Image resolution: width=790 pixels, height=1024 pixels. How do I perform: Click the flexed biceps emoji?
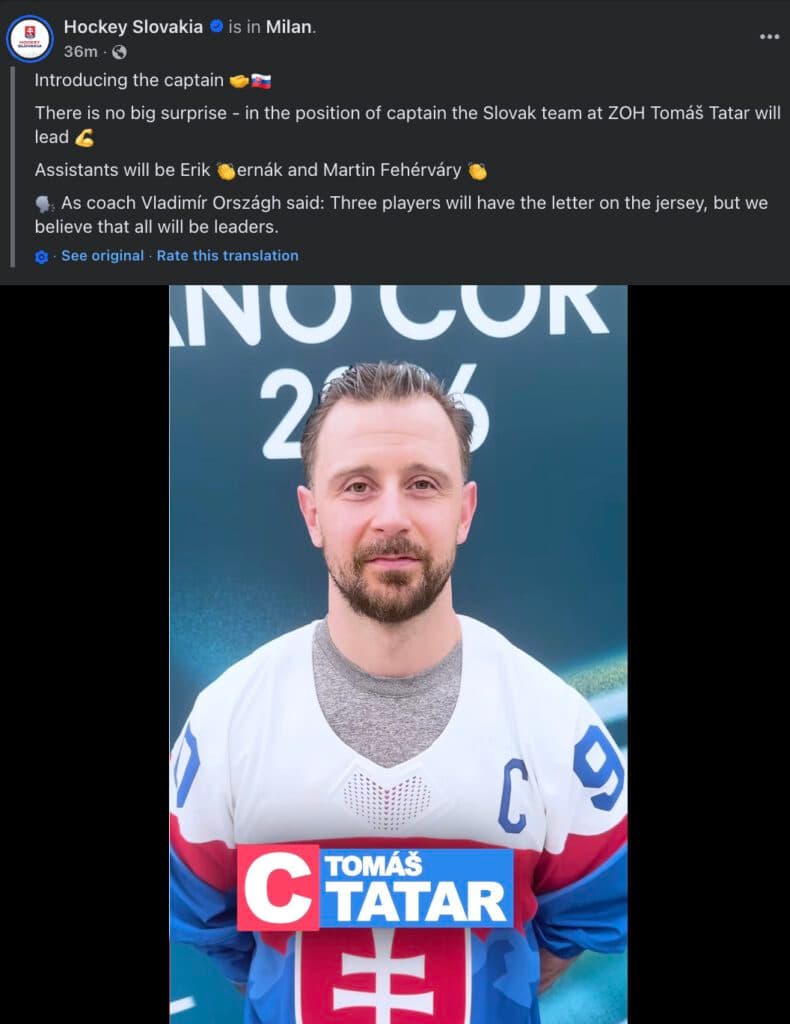84,138
